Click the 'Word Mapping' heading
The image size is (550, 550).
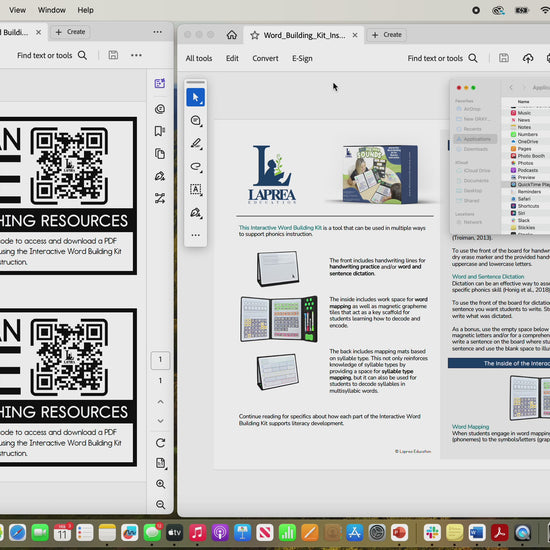tap(470, 427)
